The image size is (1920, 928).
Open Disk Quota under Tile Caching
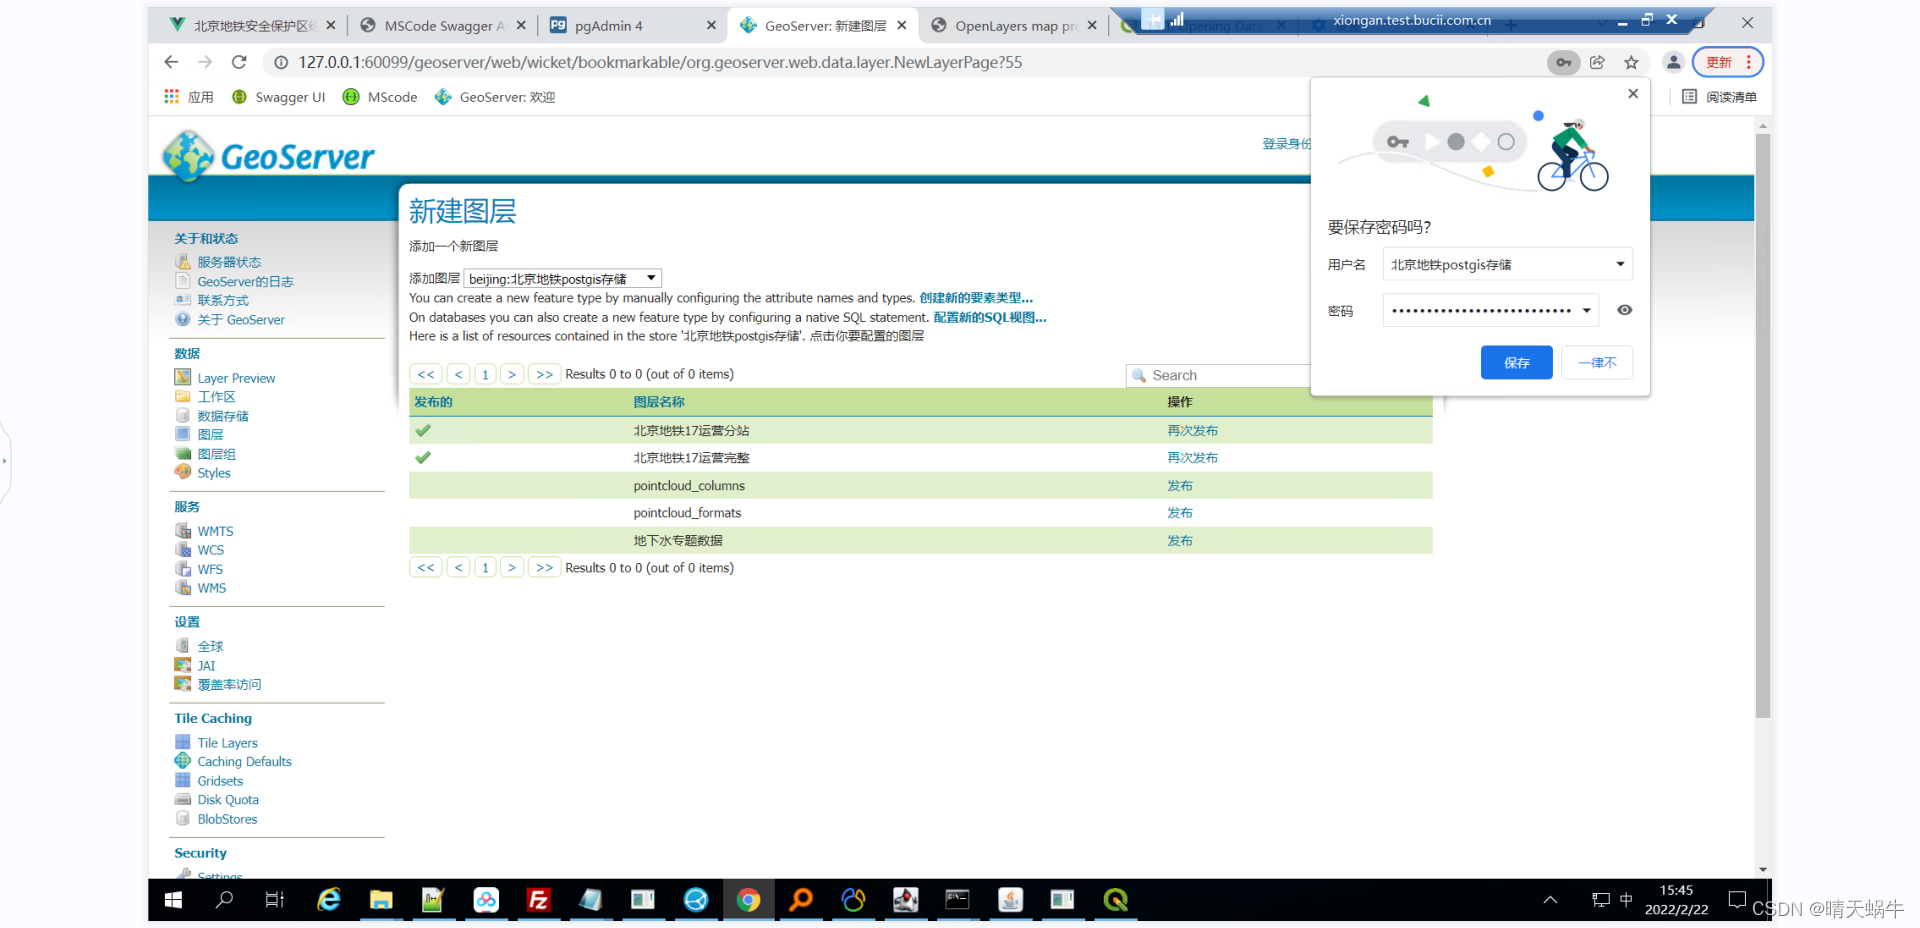227,799
